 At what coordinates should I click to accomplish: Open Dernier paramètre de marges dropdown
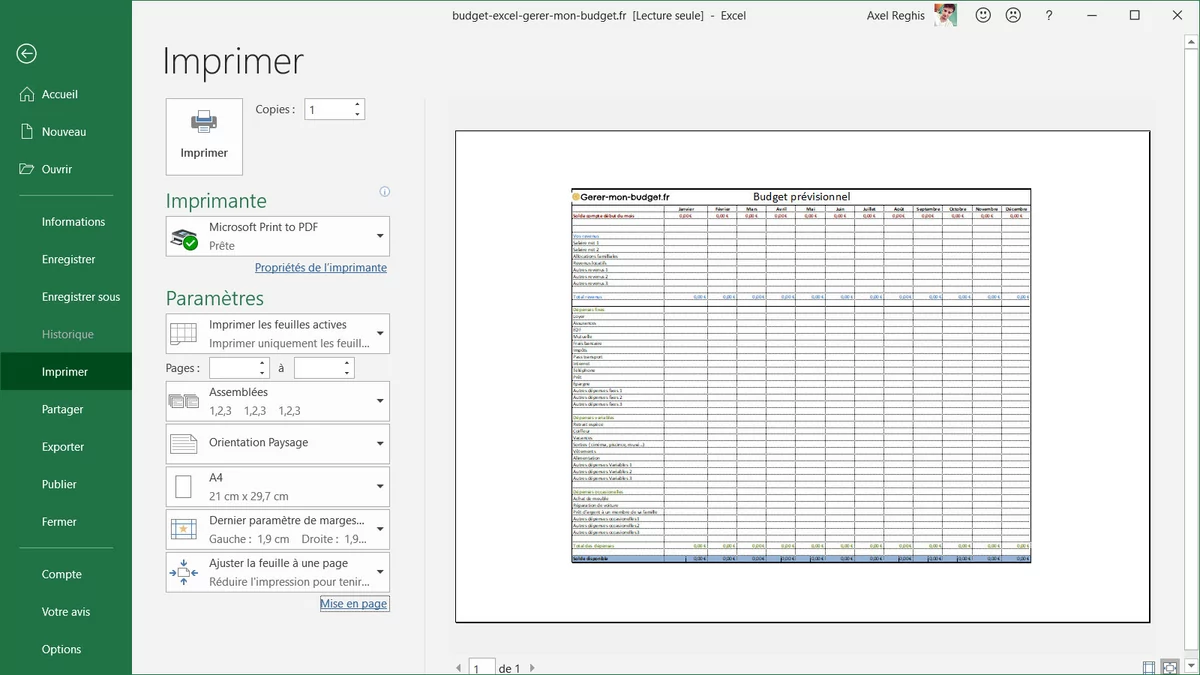(x=380, y=529)
